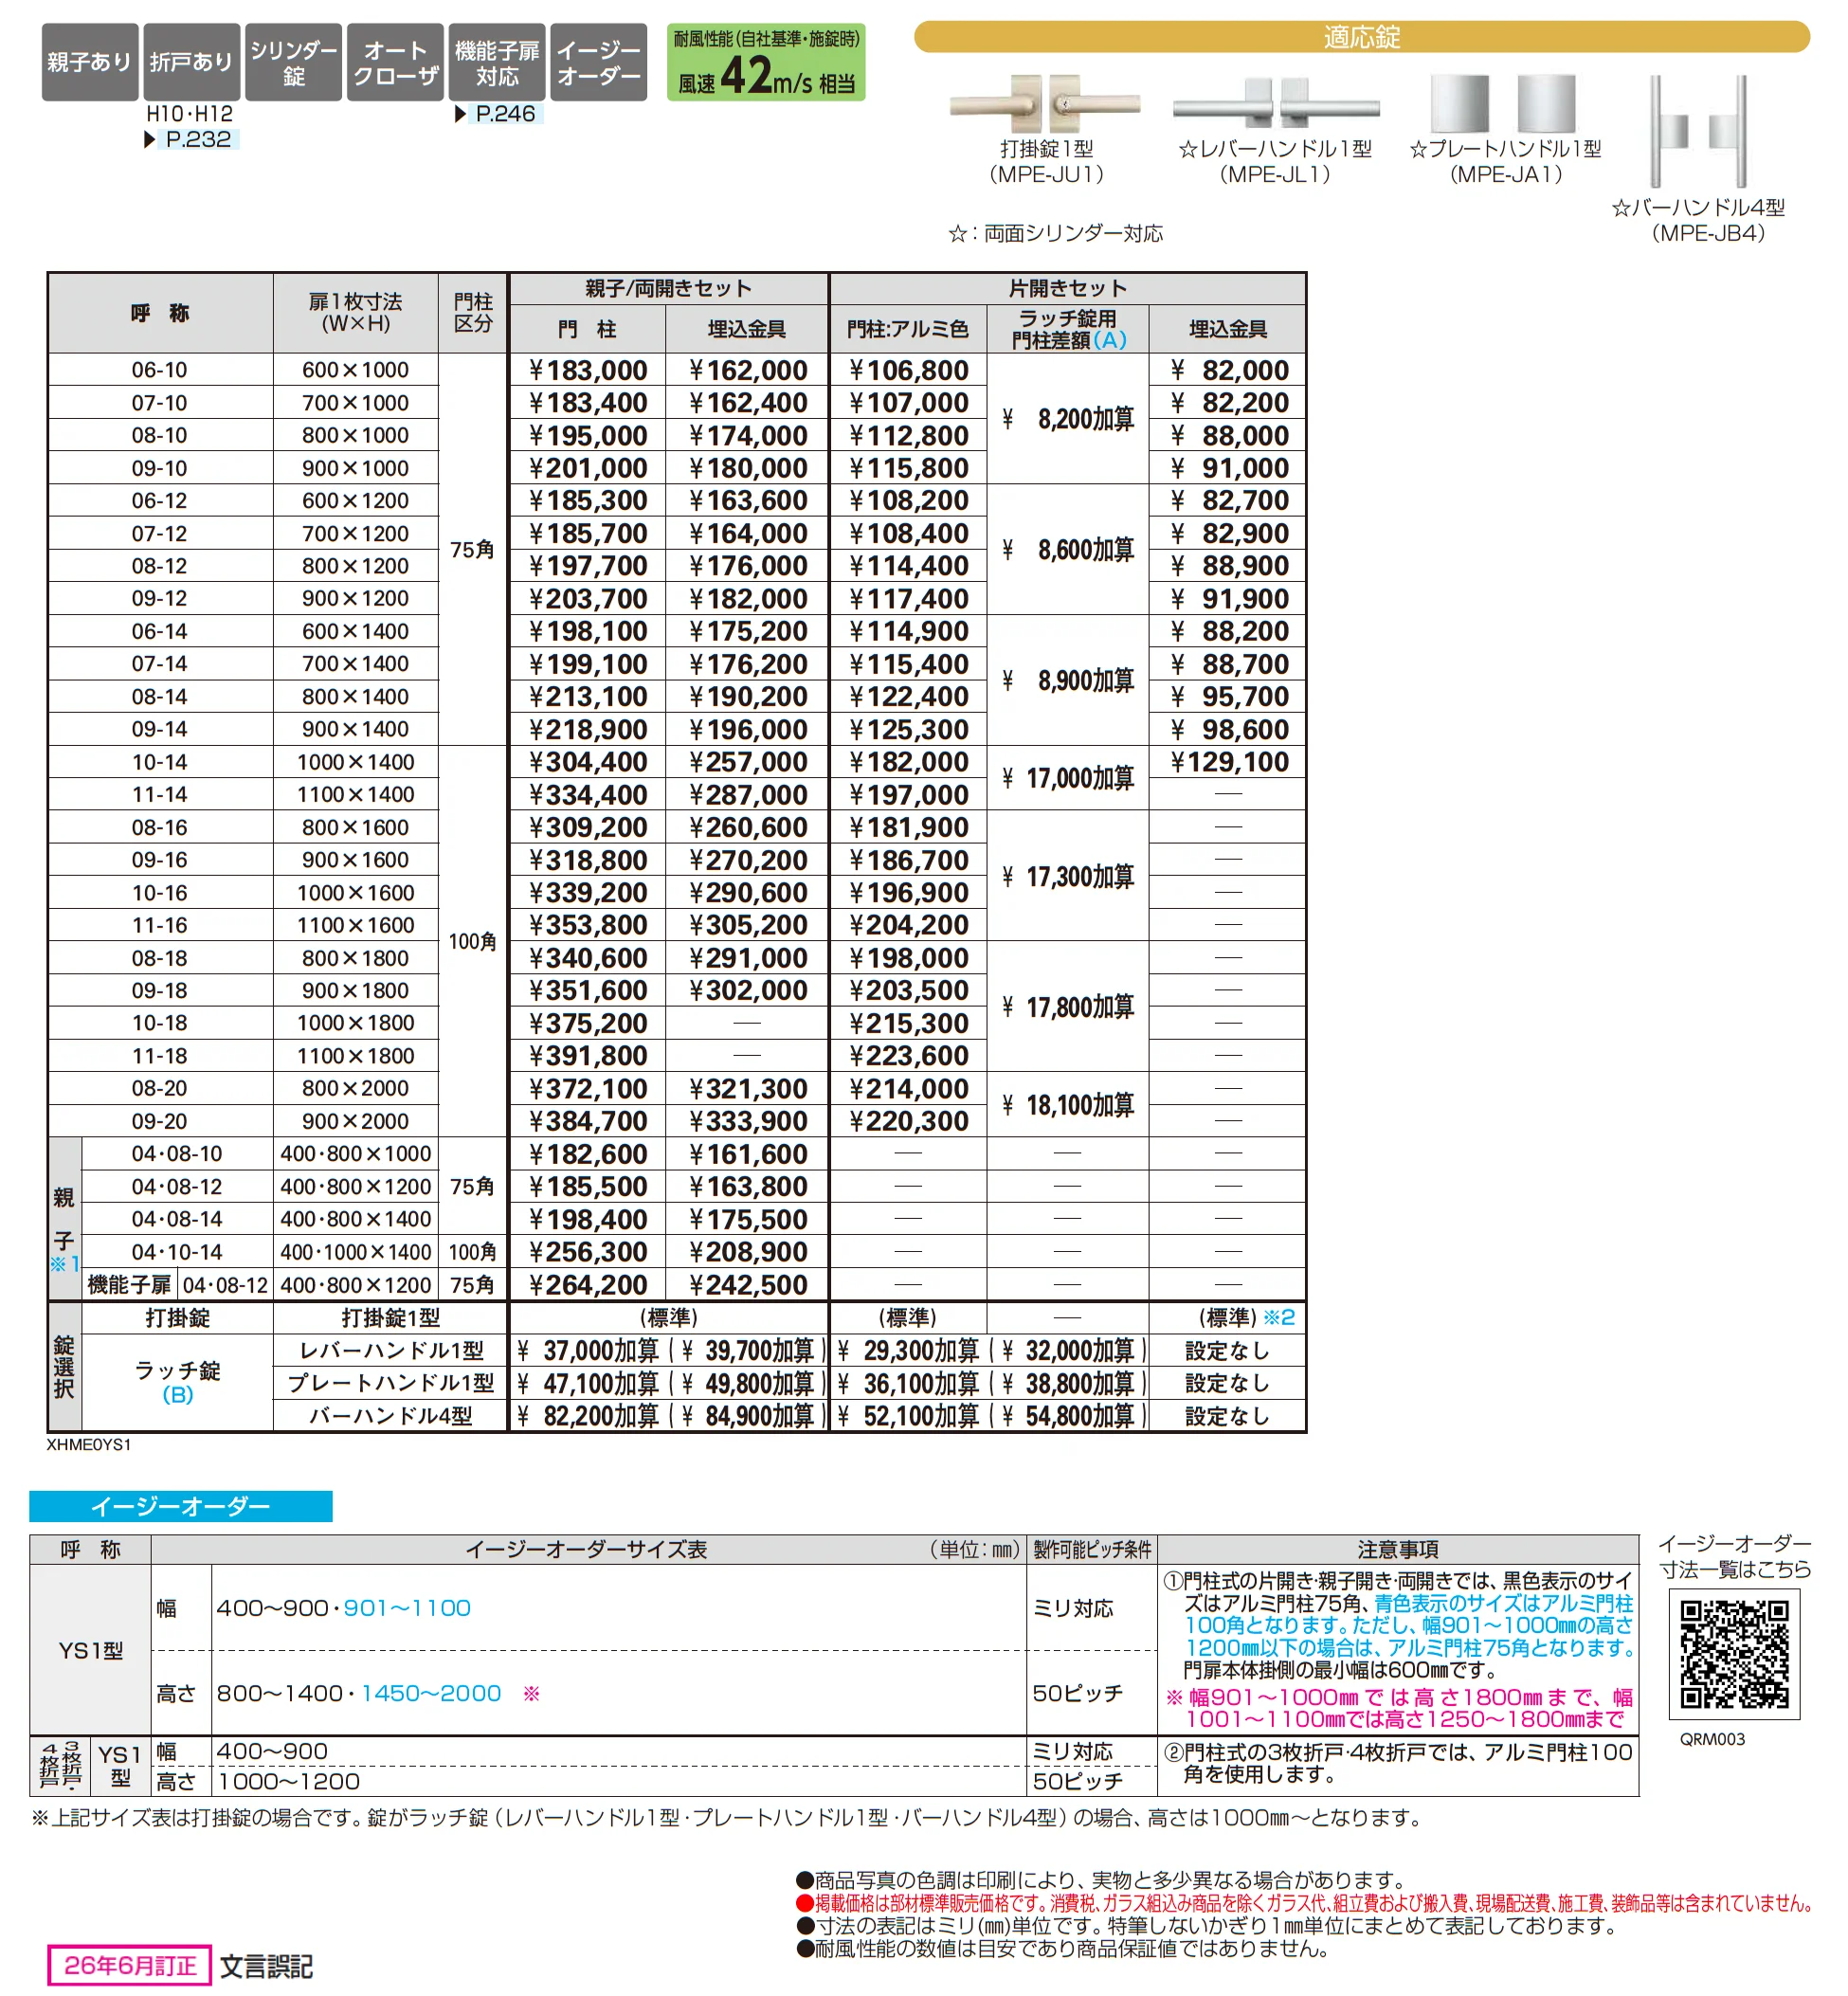Select price ¥183,000 for 06-10 門柱
The height and width of the screenshot is (1996, 1848).
tap(588, 370)
